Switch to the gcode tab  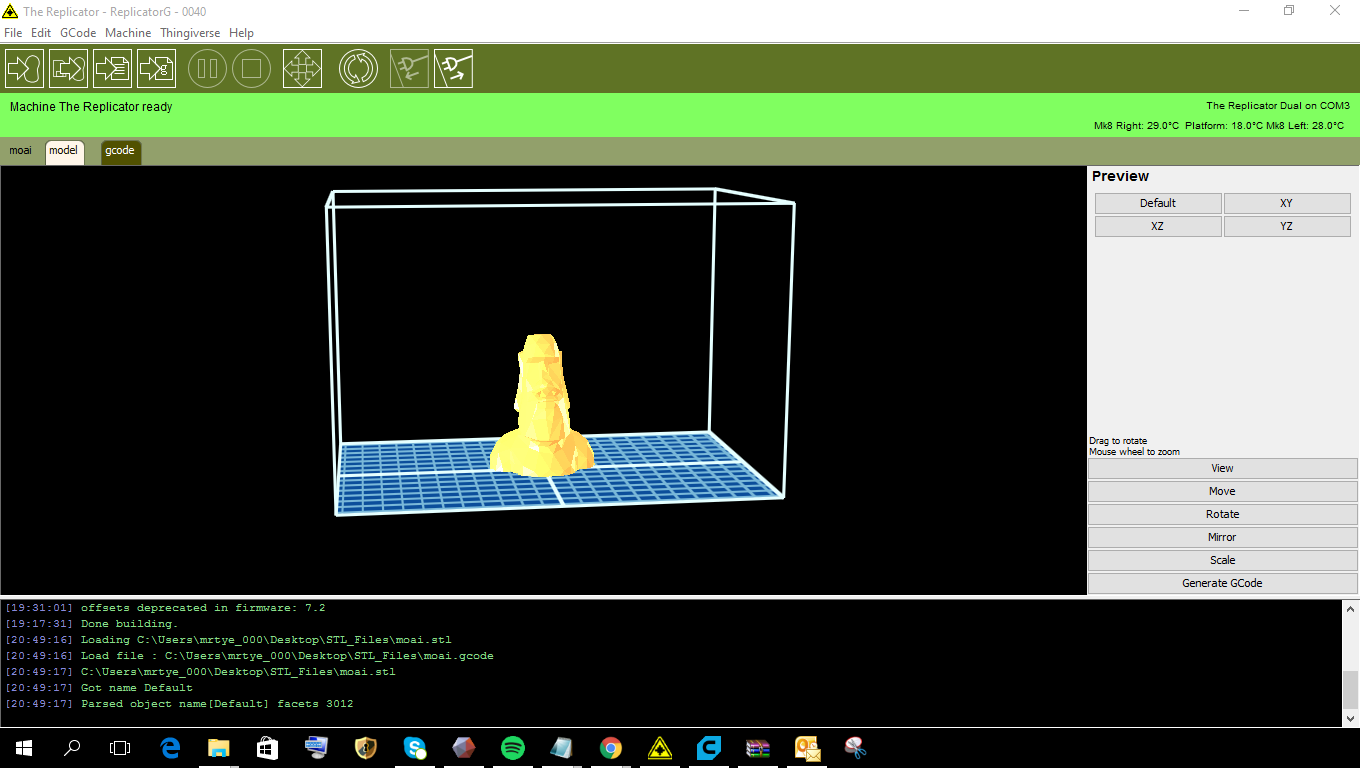click(x=120, y=151)
